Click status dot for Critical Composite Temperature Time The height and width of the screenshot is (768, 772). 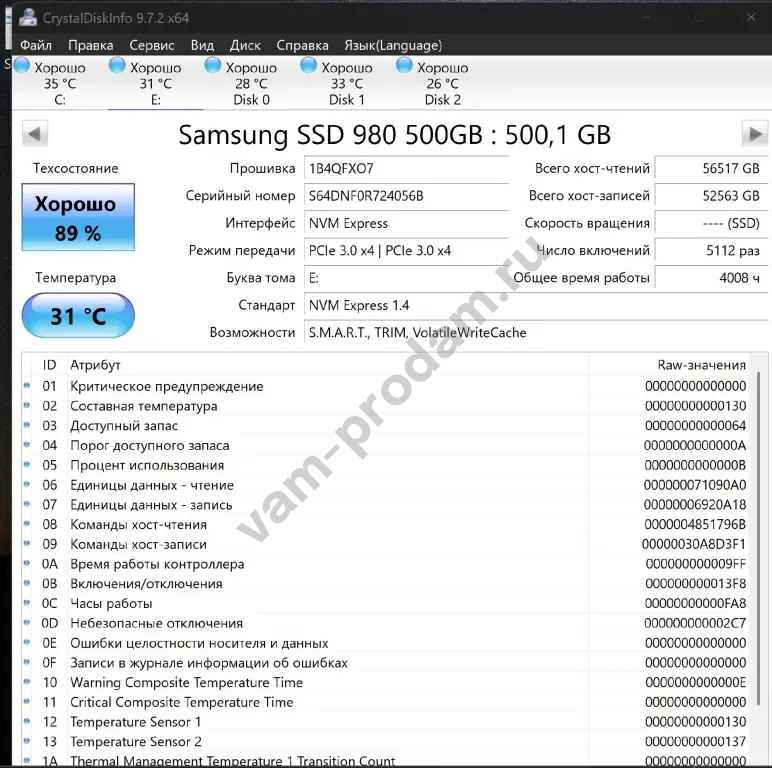27,702
